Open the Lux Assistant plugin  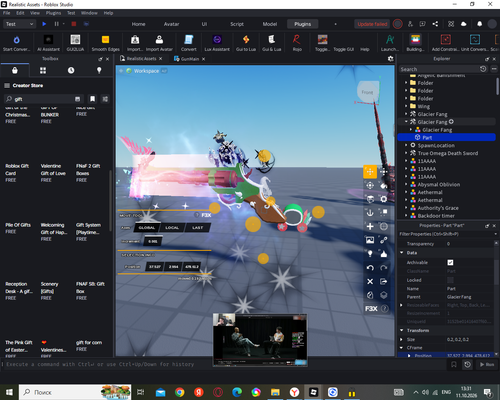point(217,43)
